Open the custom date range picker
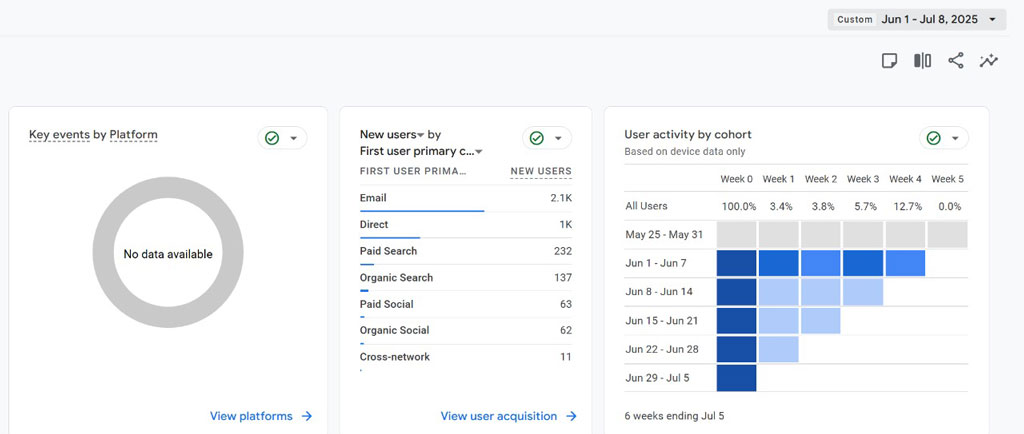 click(916, 19)
